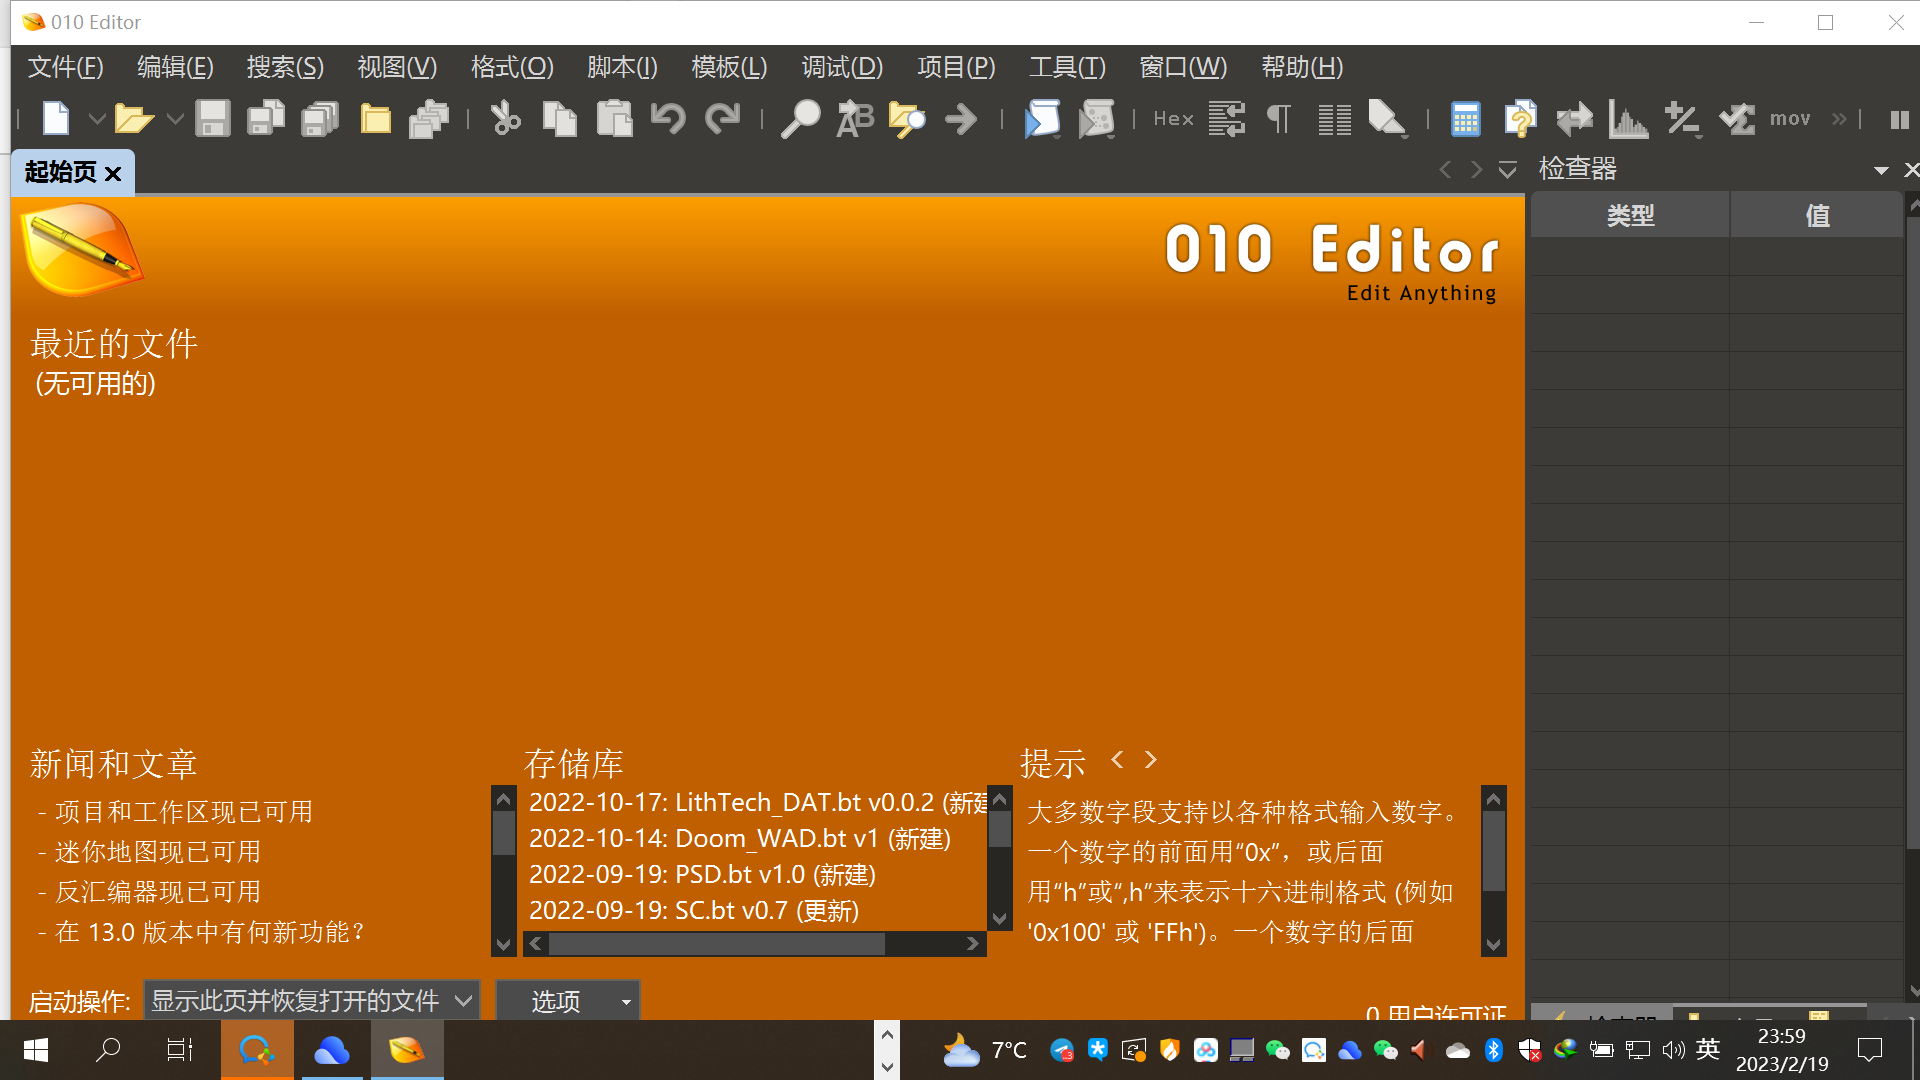Show the previous tip
The width and height of the screenshot is (1920, 1080).
pos(1117,760)
